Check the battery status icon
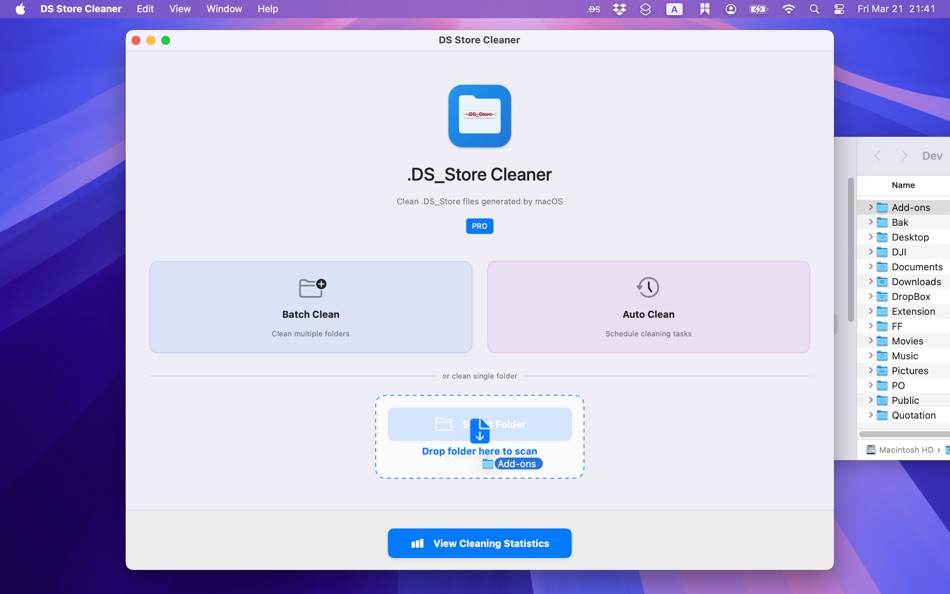The image size is (950, 594). pyautogui.click(x=759, y=9)
